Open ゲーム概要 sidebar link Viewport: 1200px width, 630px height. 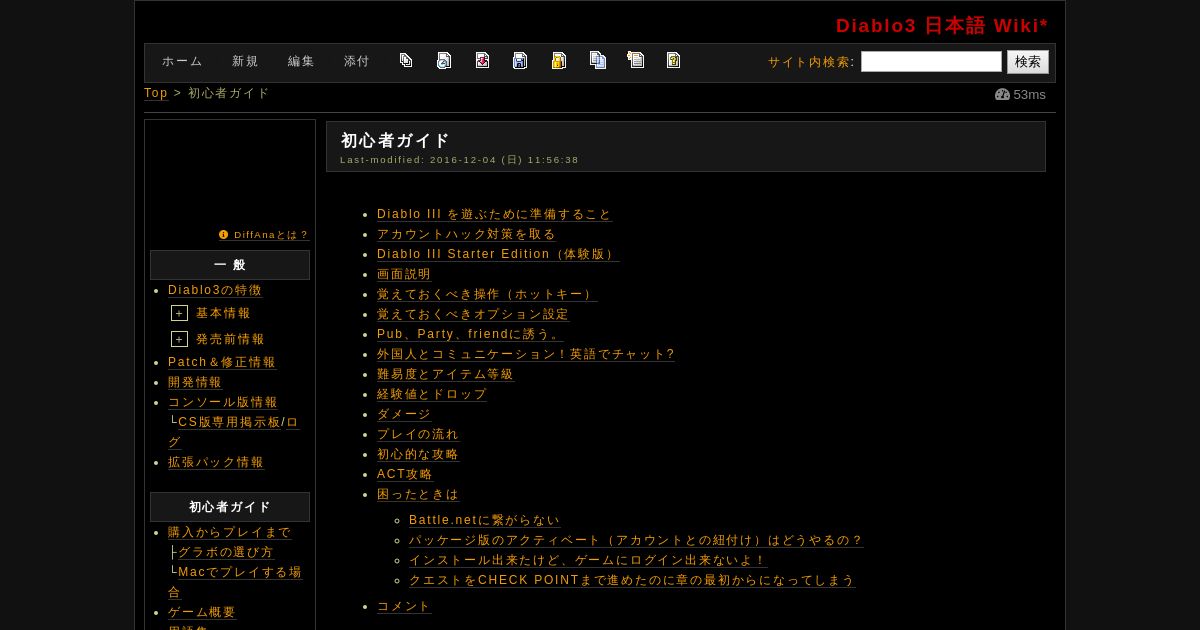[202, 612]
